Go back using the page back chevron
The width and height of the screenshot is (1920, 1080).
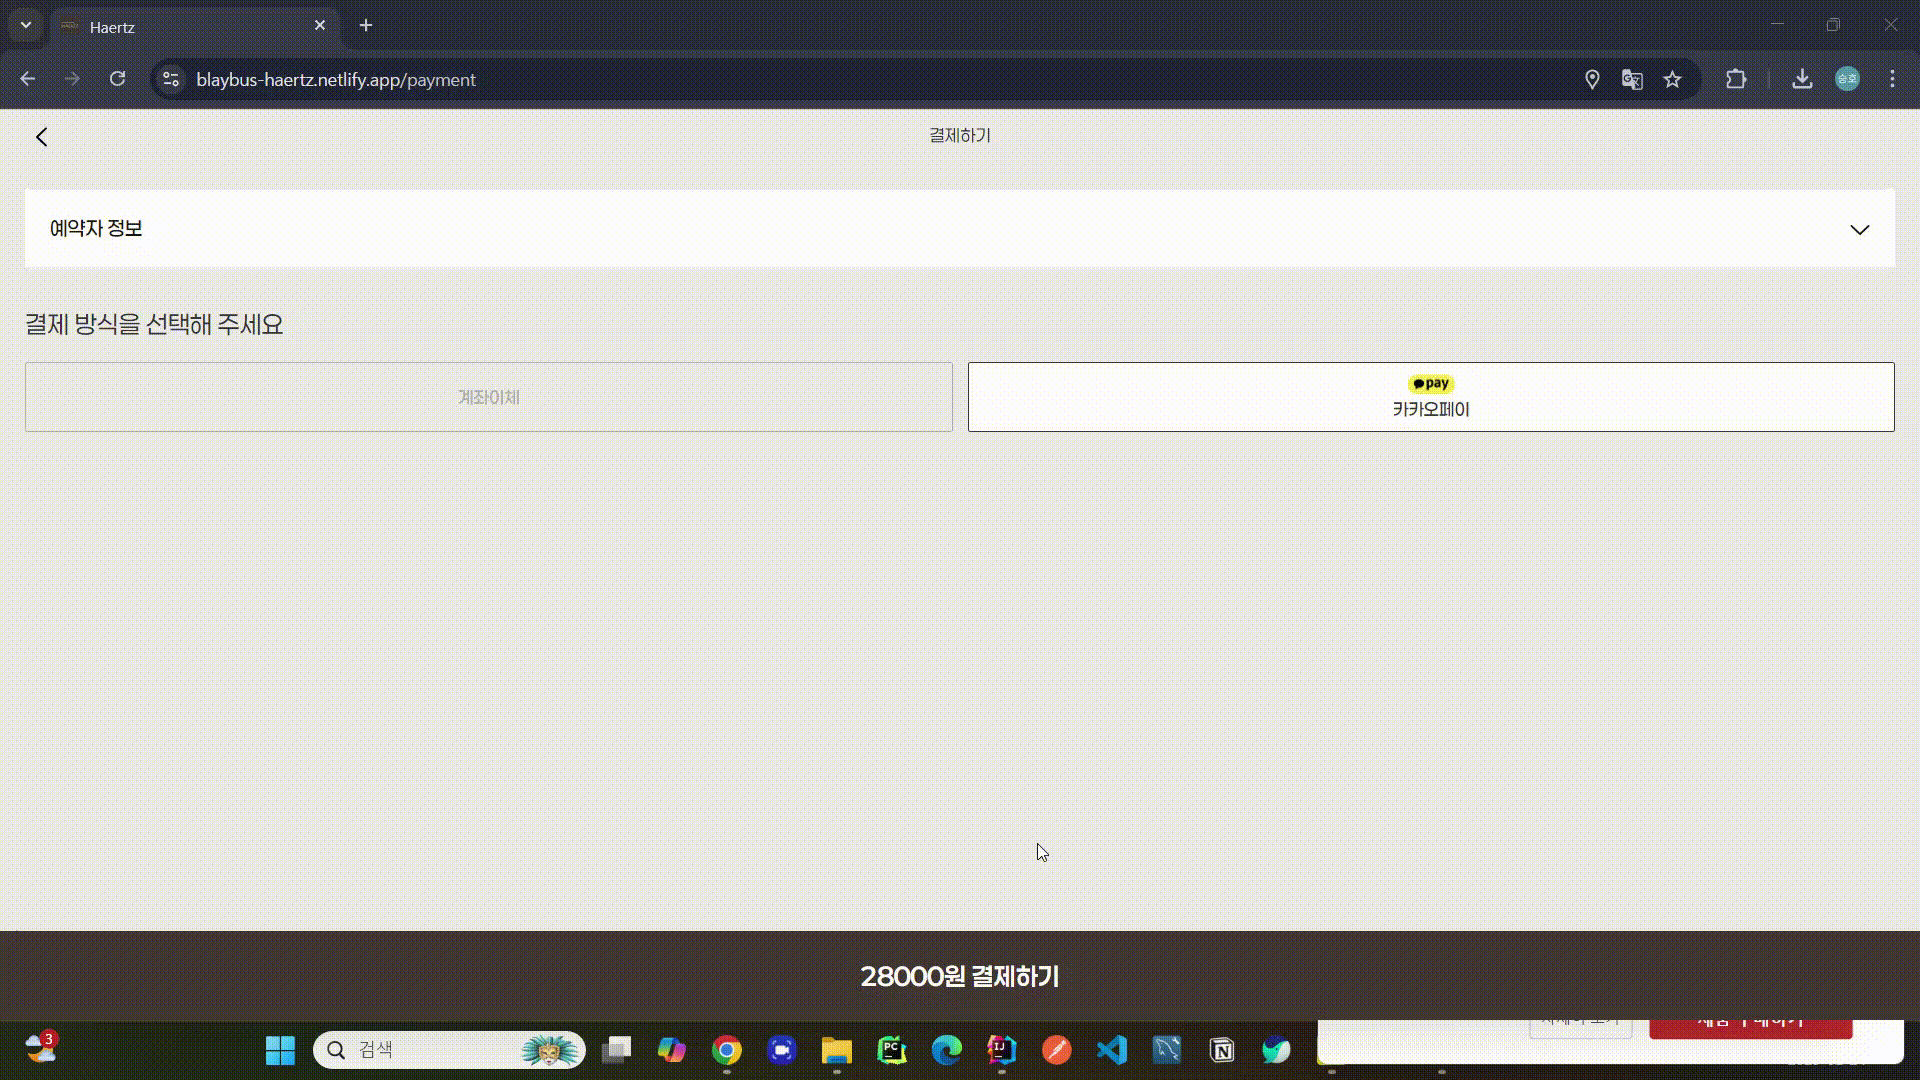pyautogui.click(x=41, y=137)
